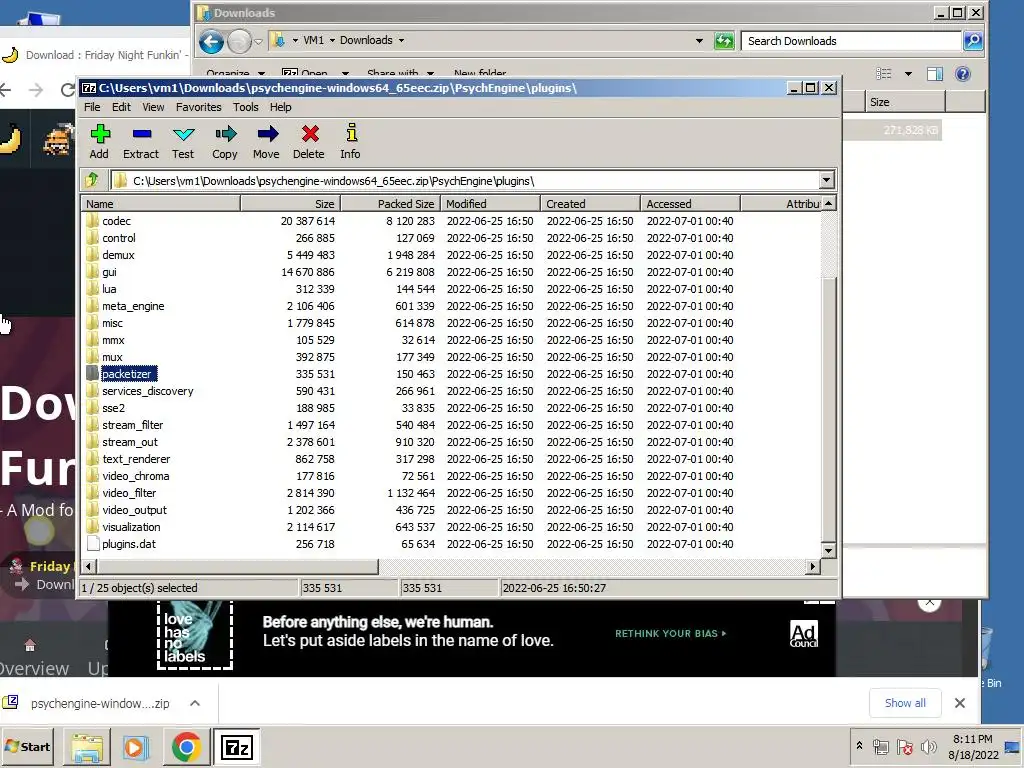
Task: Click the volume icon in system tray
Action: 929,747
